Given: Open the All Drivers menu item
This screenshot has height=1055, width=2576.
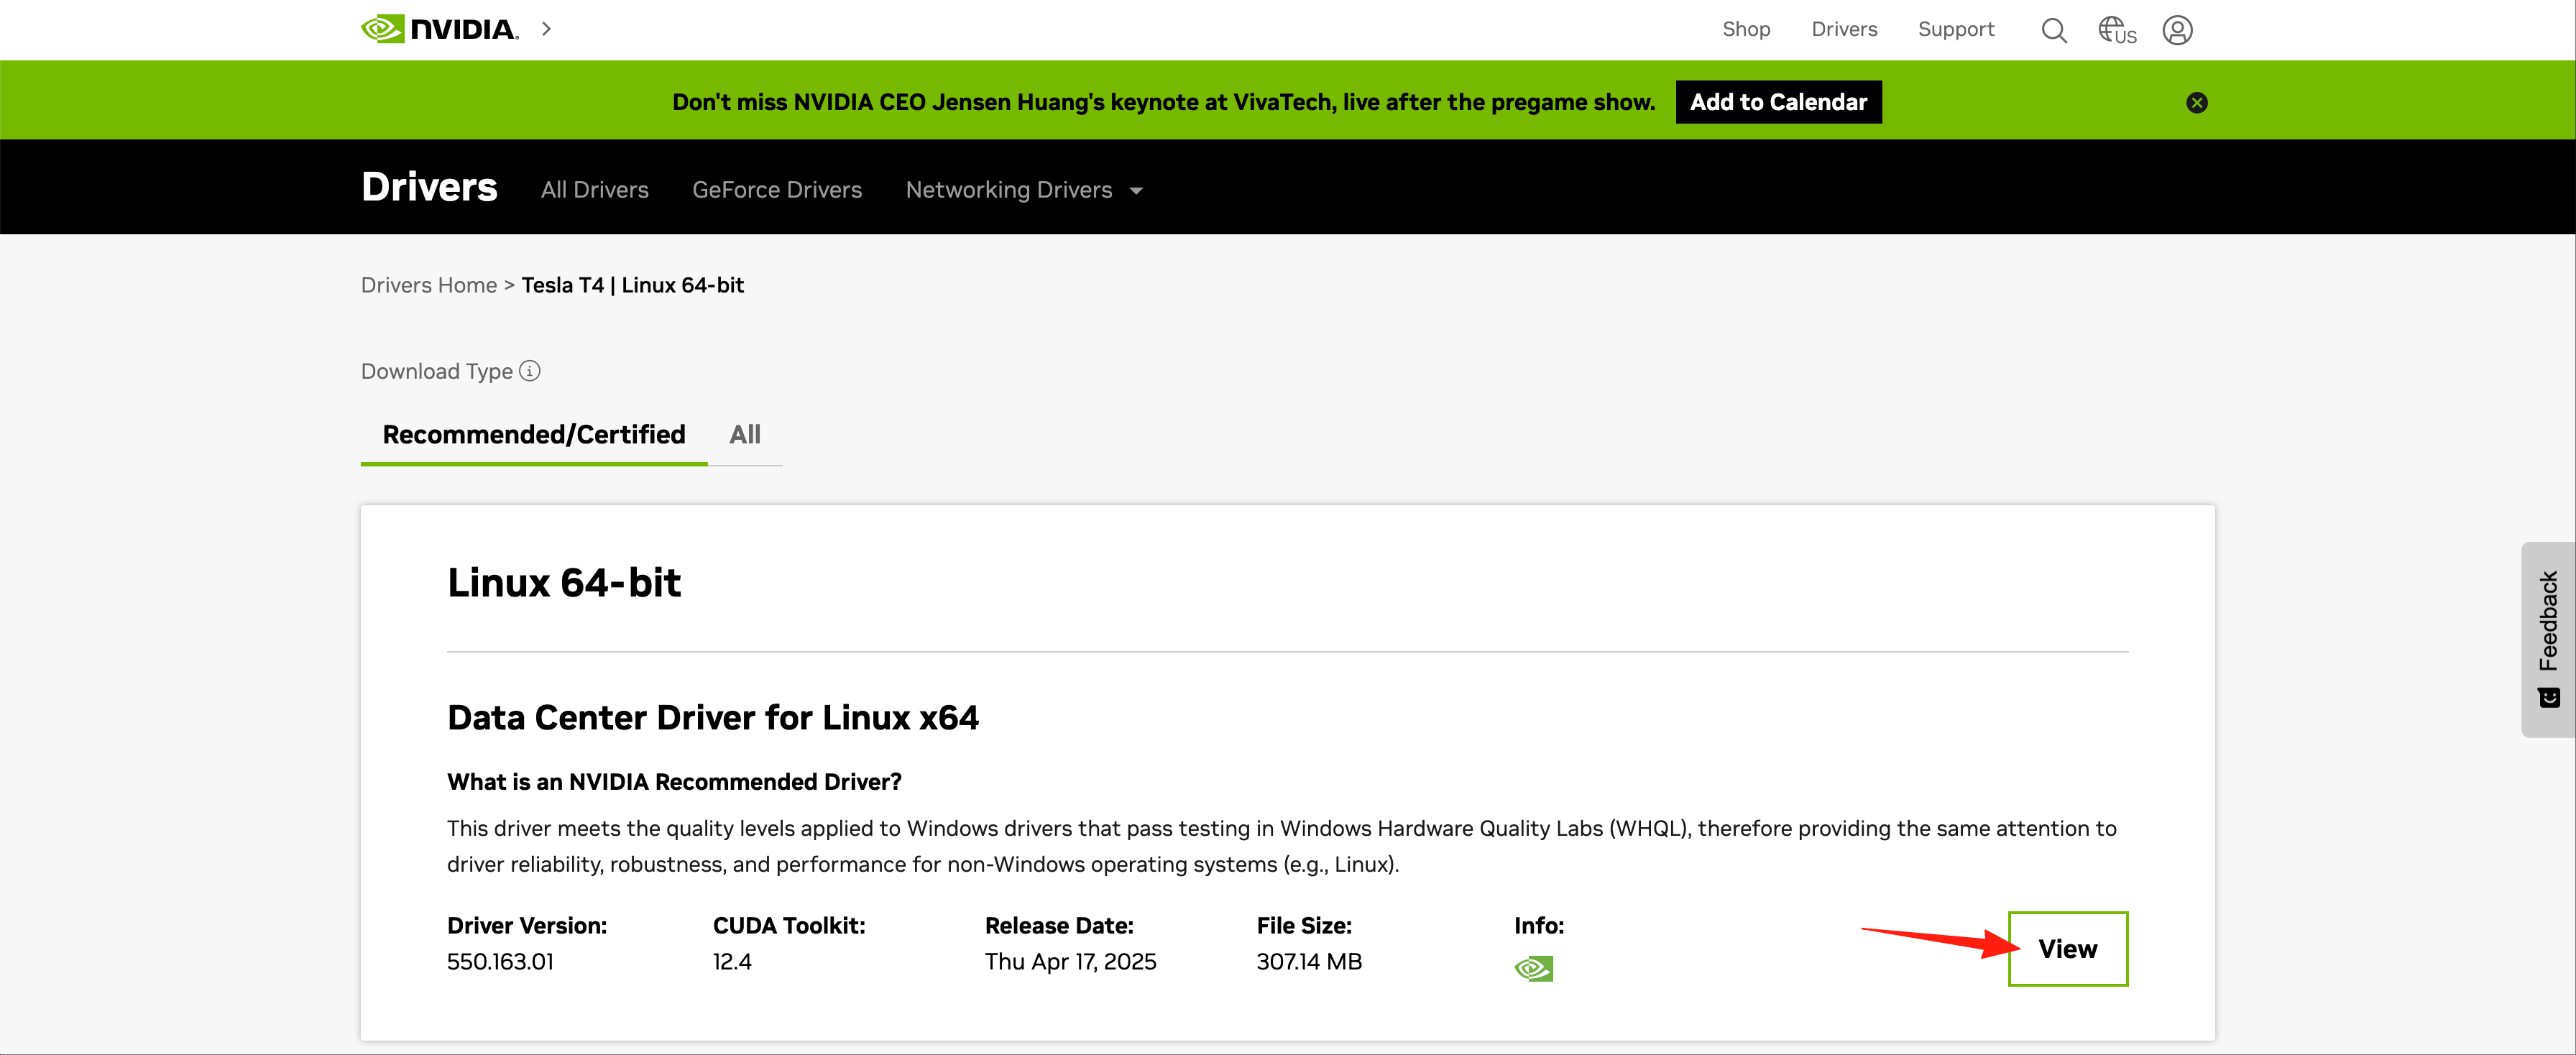Looking at the screenshot, I should pos(594,190).
